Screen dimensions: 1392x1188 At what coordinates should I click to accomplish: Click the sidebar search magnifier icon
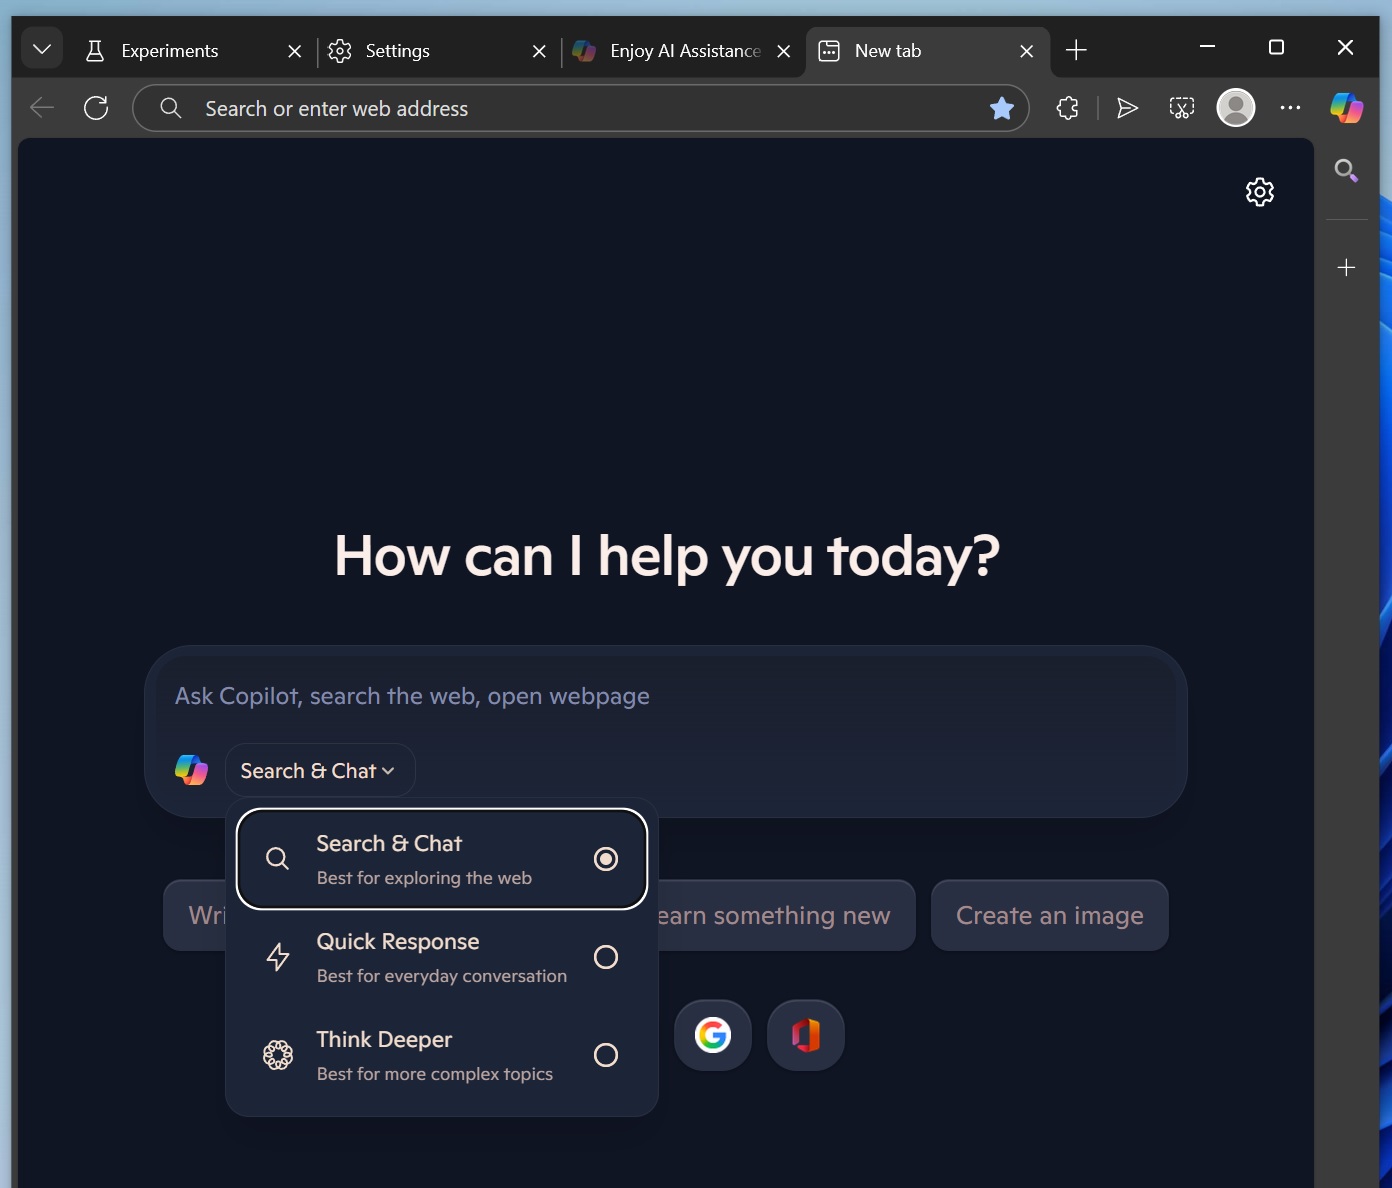(1346, 171)
